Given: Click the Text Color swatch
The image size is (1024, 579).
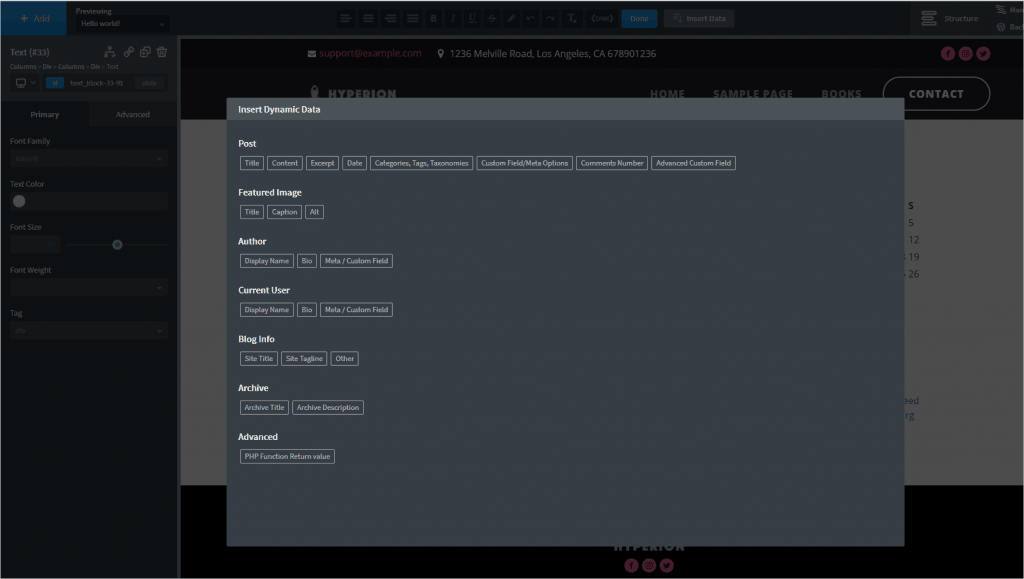Looking at the screenshot, I should pyautogui.click(x=19, y=201).
